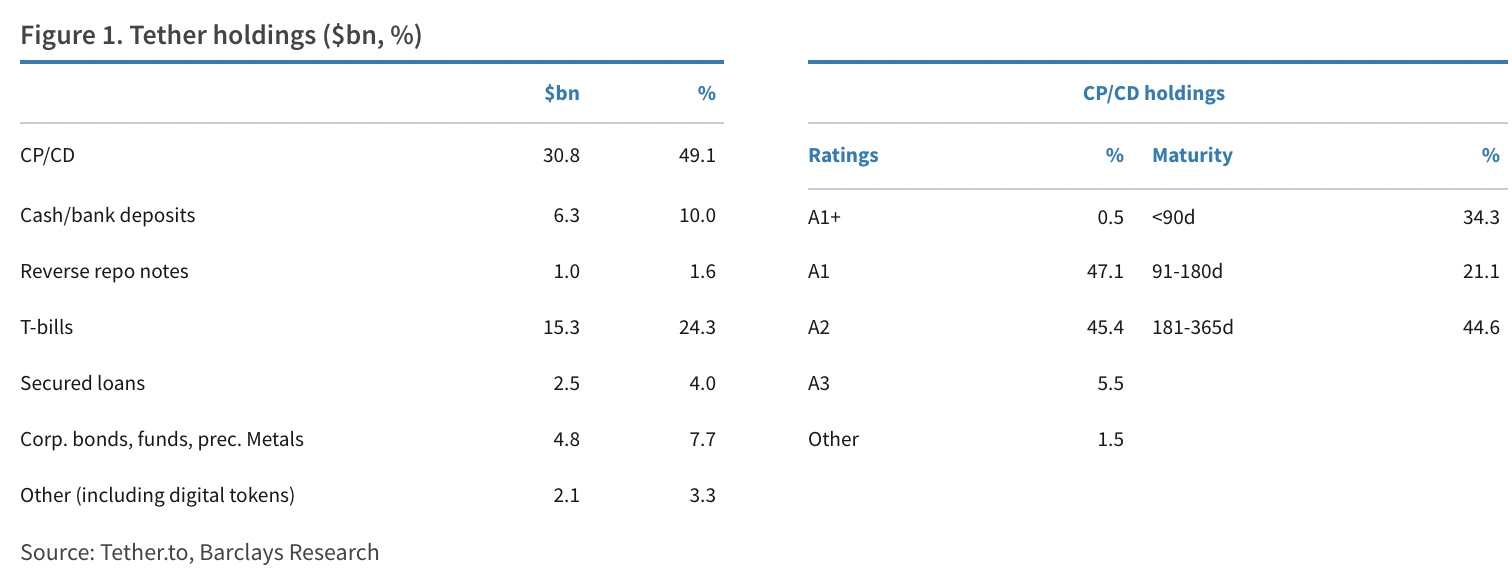Click the Maturity column header
The width and height of the screenshot is (1512, 572).
[x=1192, y=155]
